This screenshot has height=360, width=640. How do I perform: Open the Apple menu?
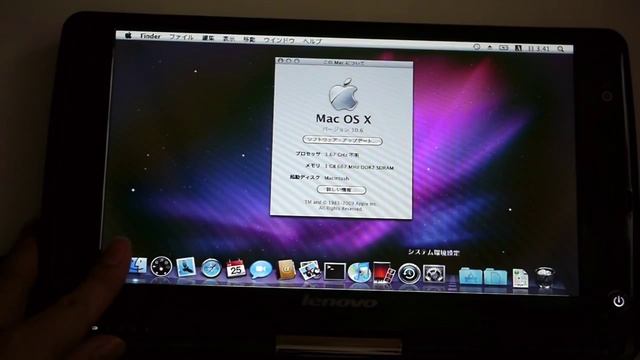coord(128,36)
